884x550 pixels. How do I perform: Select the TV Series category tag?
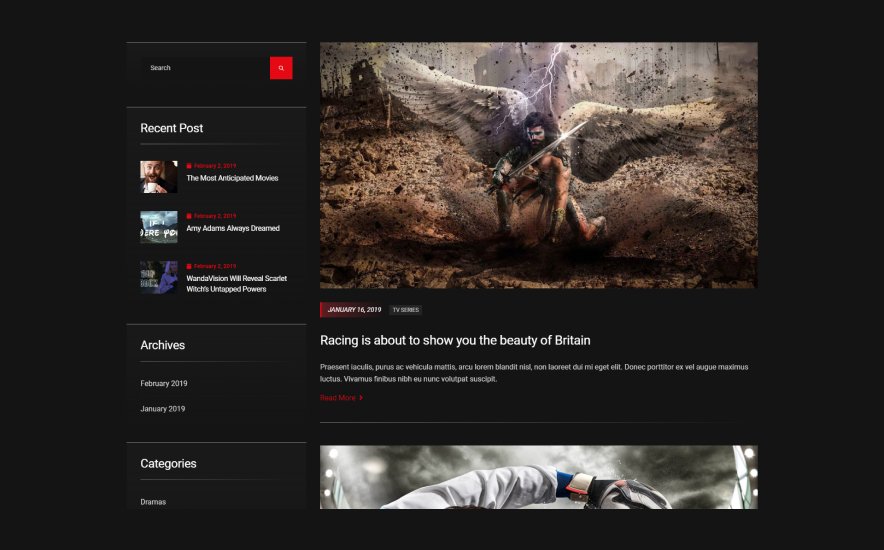[x=406, y=310]
